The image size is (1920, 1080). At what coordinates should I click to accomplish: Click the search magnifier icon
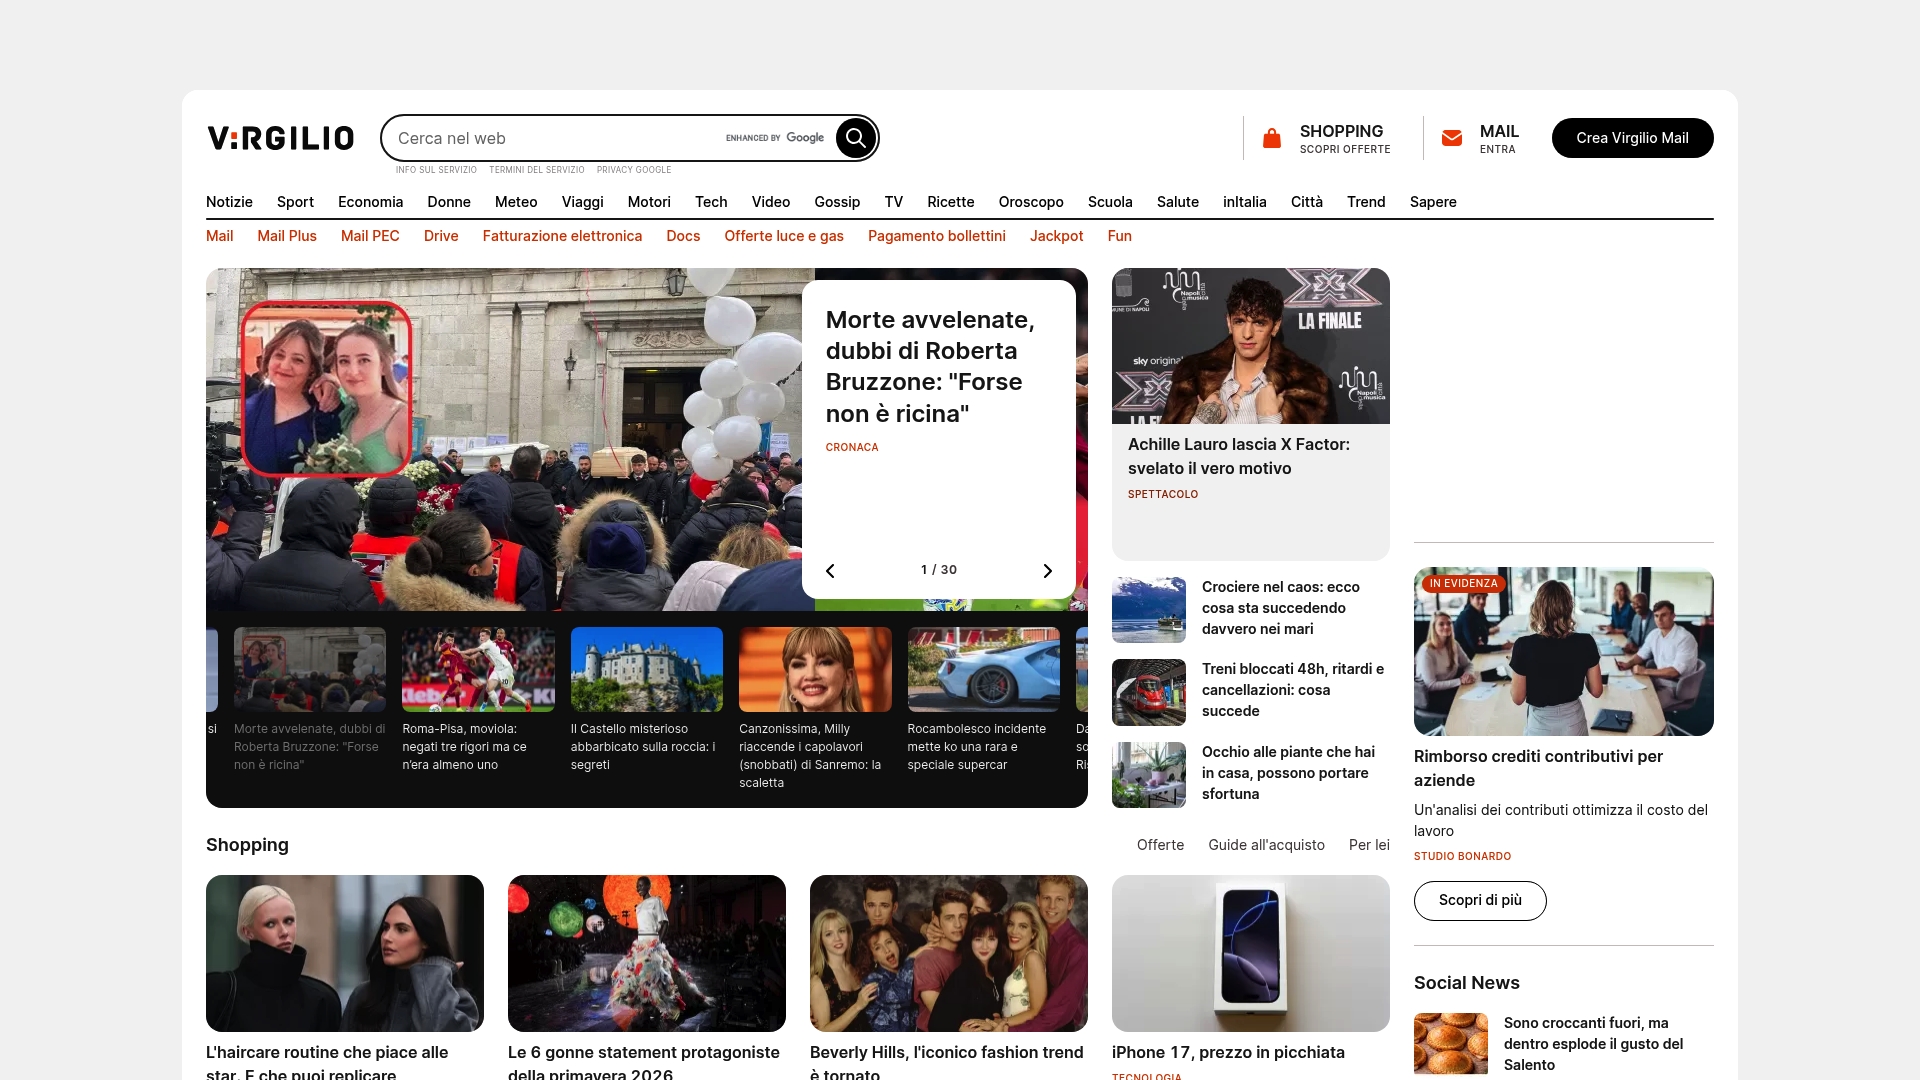tap(855, 138)
